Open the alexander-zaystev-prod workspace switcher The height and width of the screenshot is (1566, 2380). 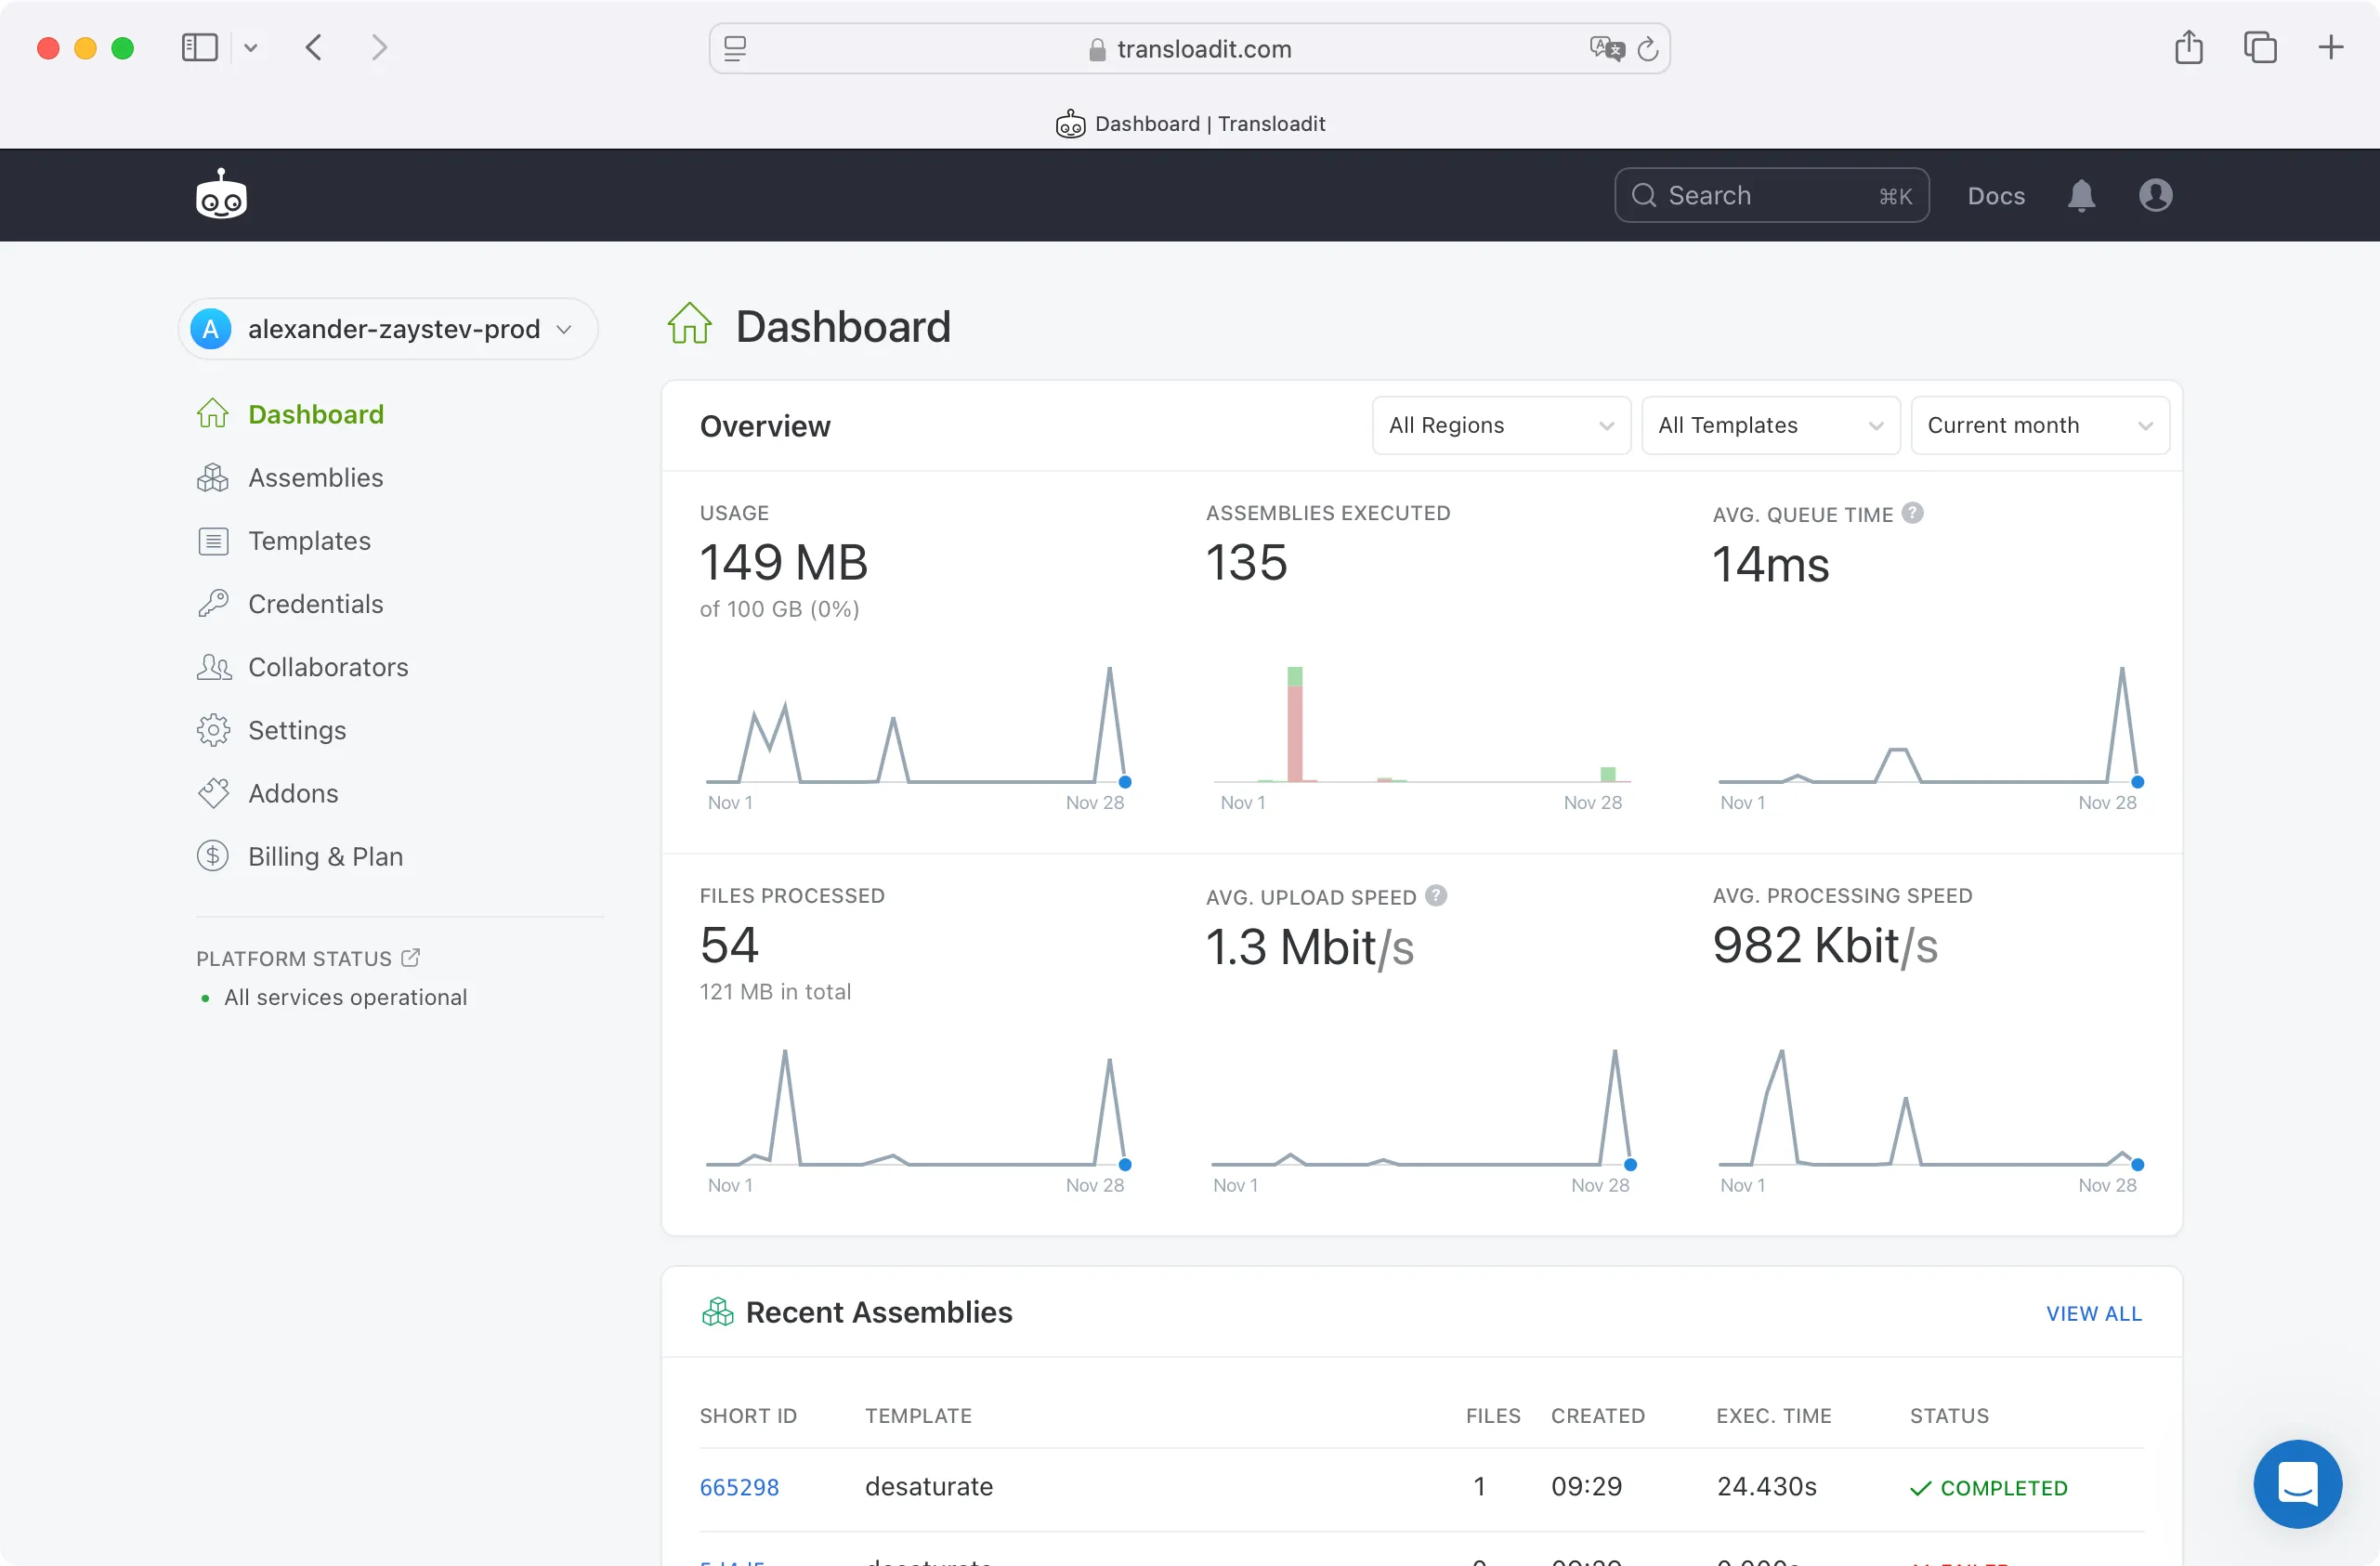[387, 329]
